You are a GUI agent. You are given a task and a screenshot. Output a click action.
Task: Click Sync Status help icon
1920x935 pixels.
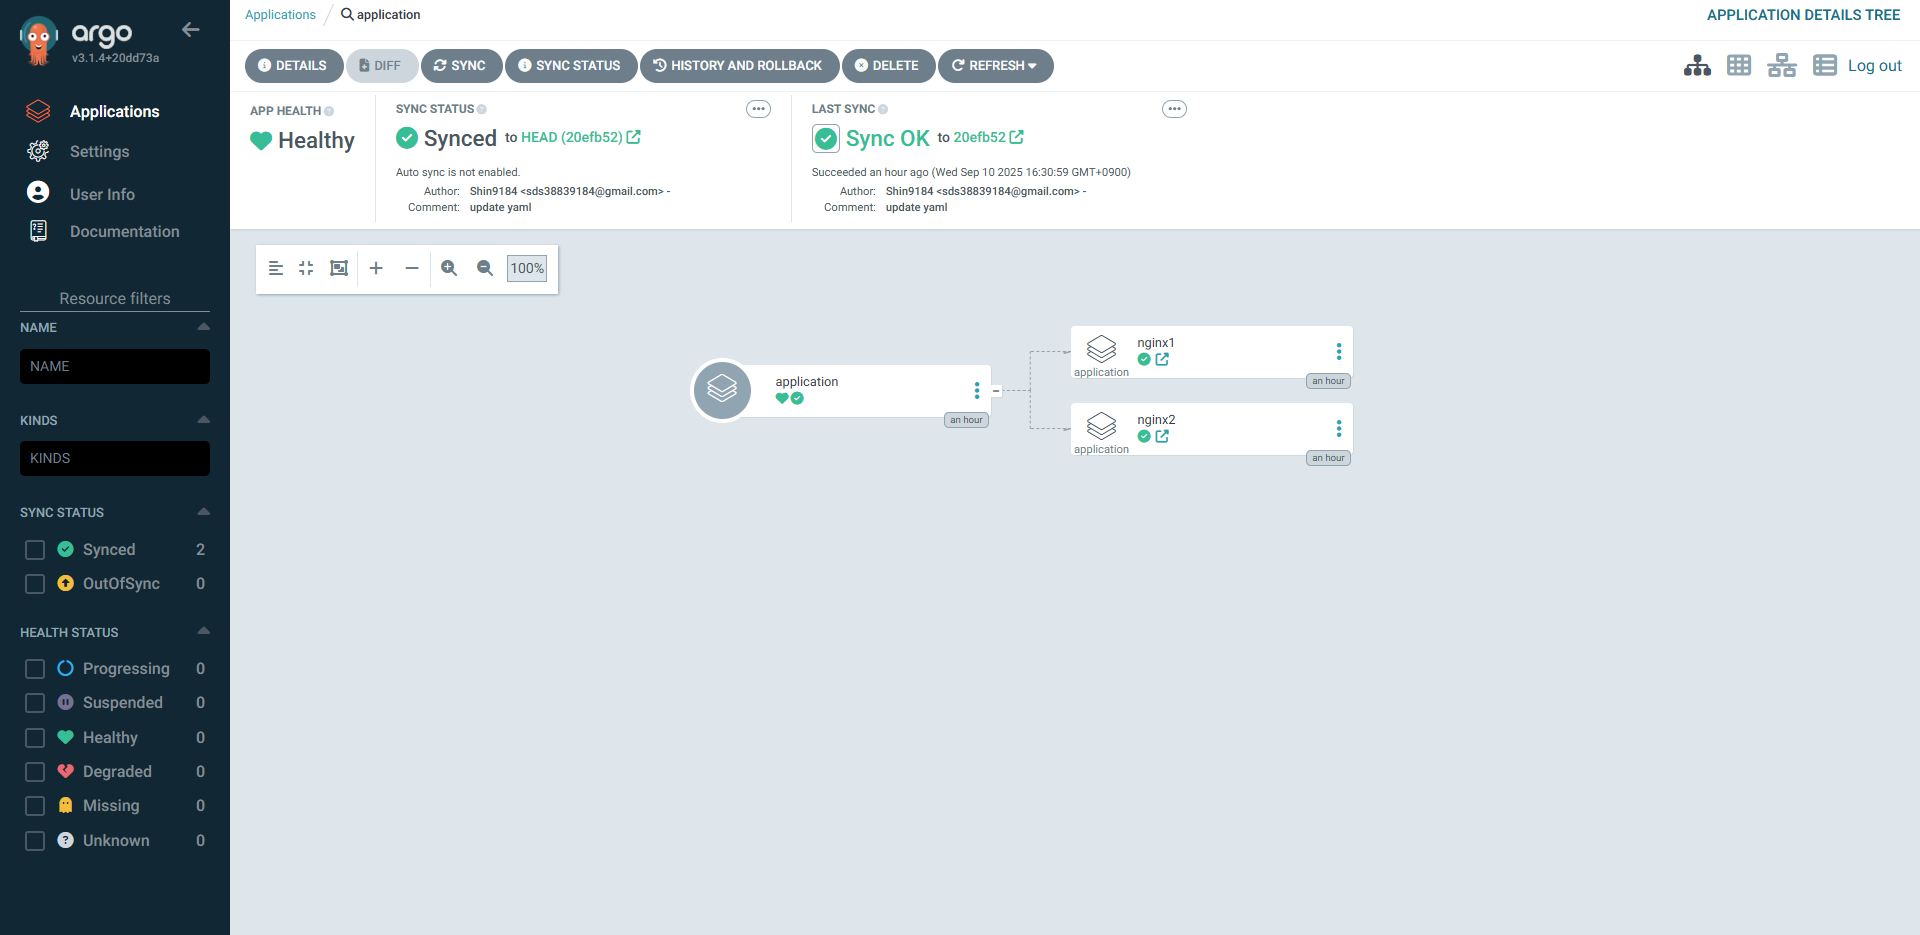pyautogui.click(x=482, y=109)
